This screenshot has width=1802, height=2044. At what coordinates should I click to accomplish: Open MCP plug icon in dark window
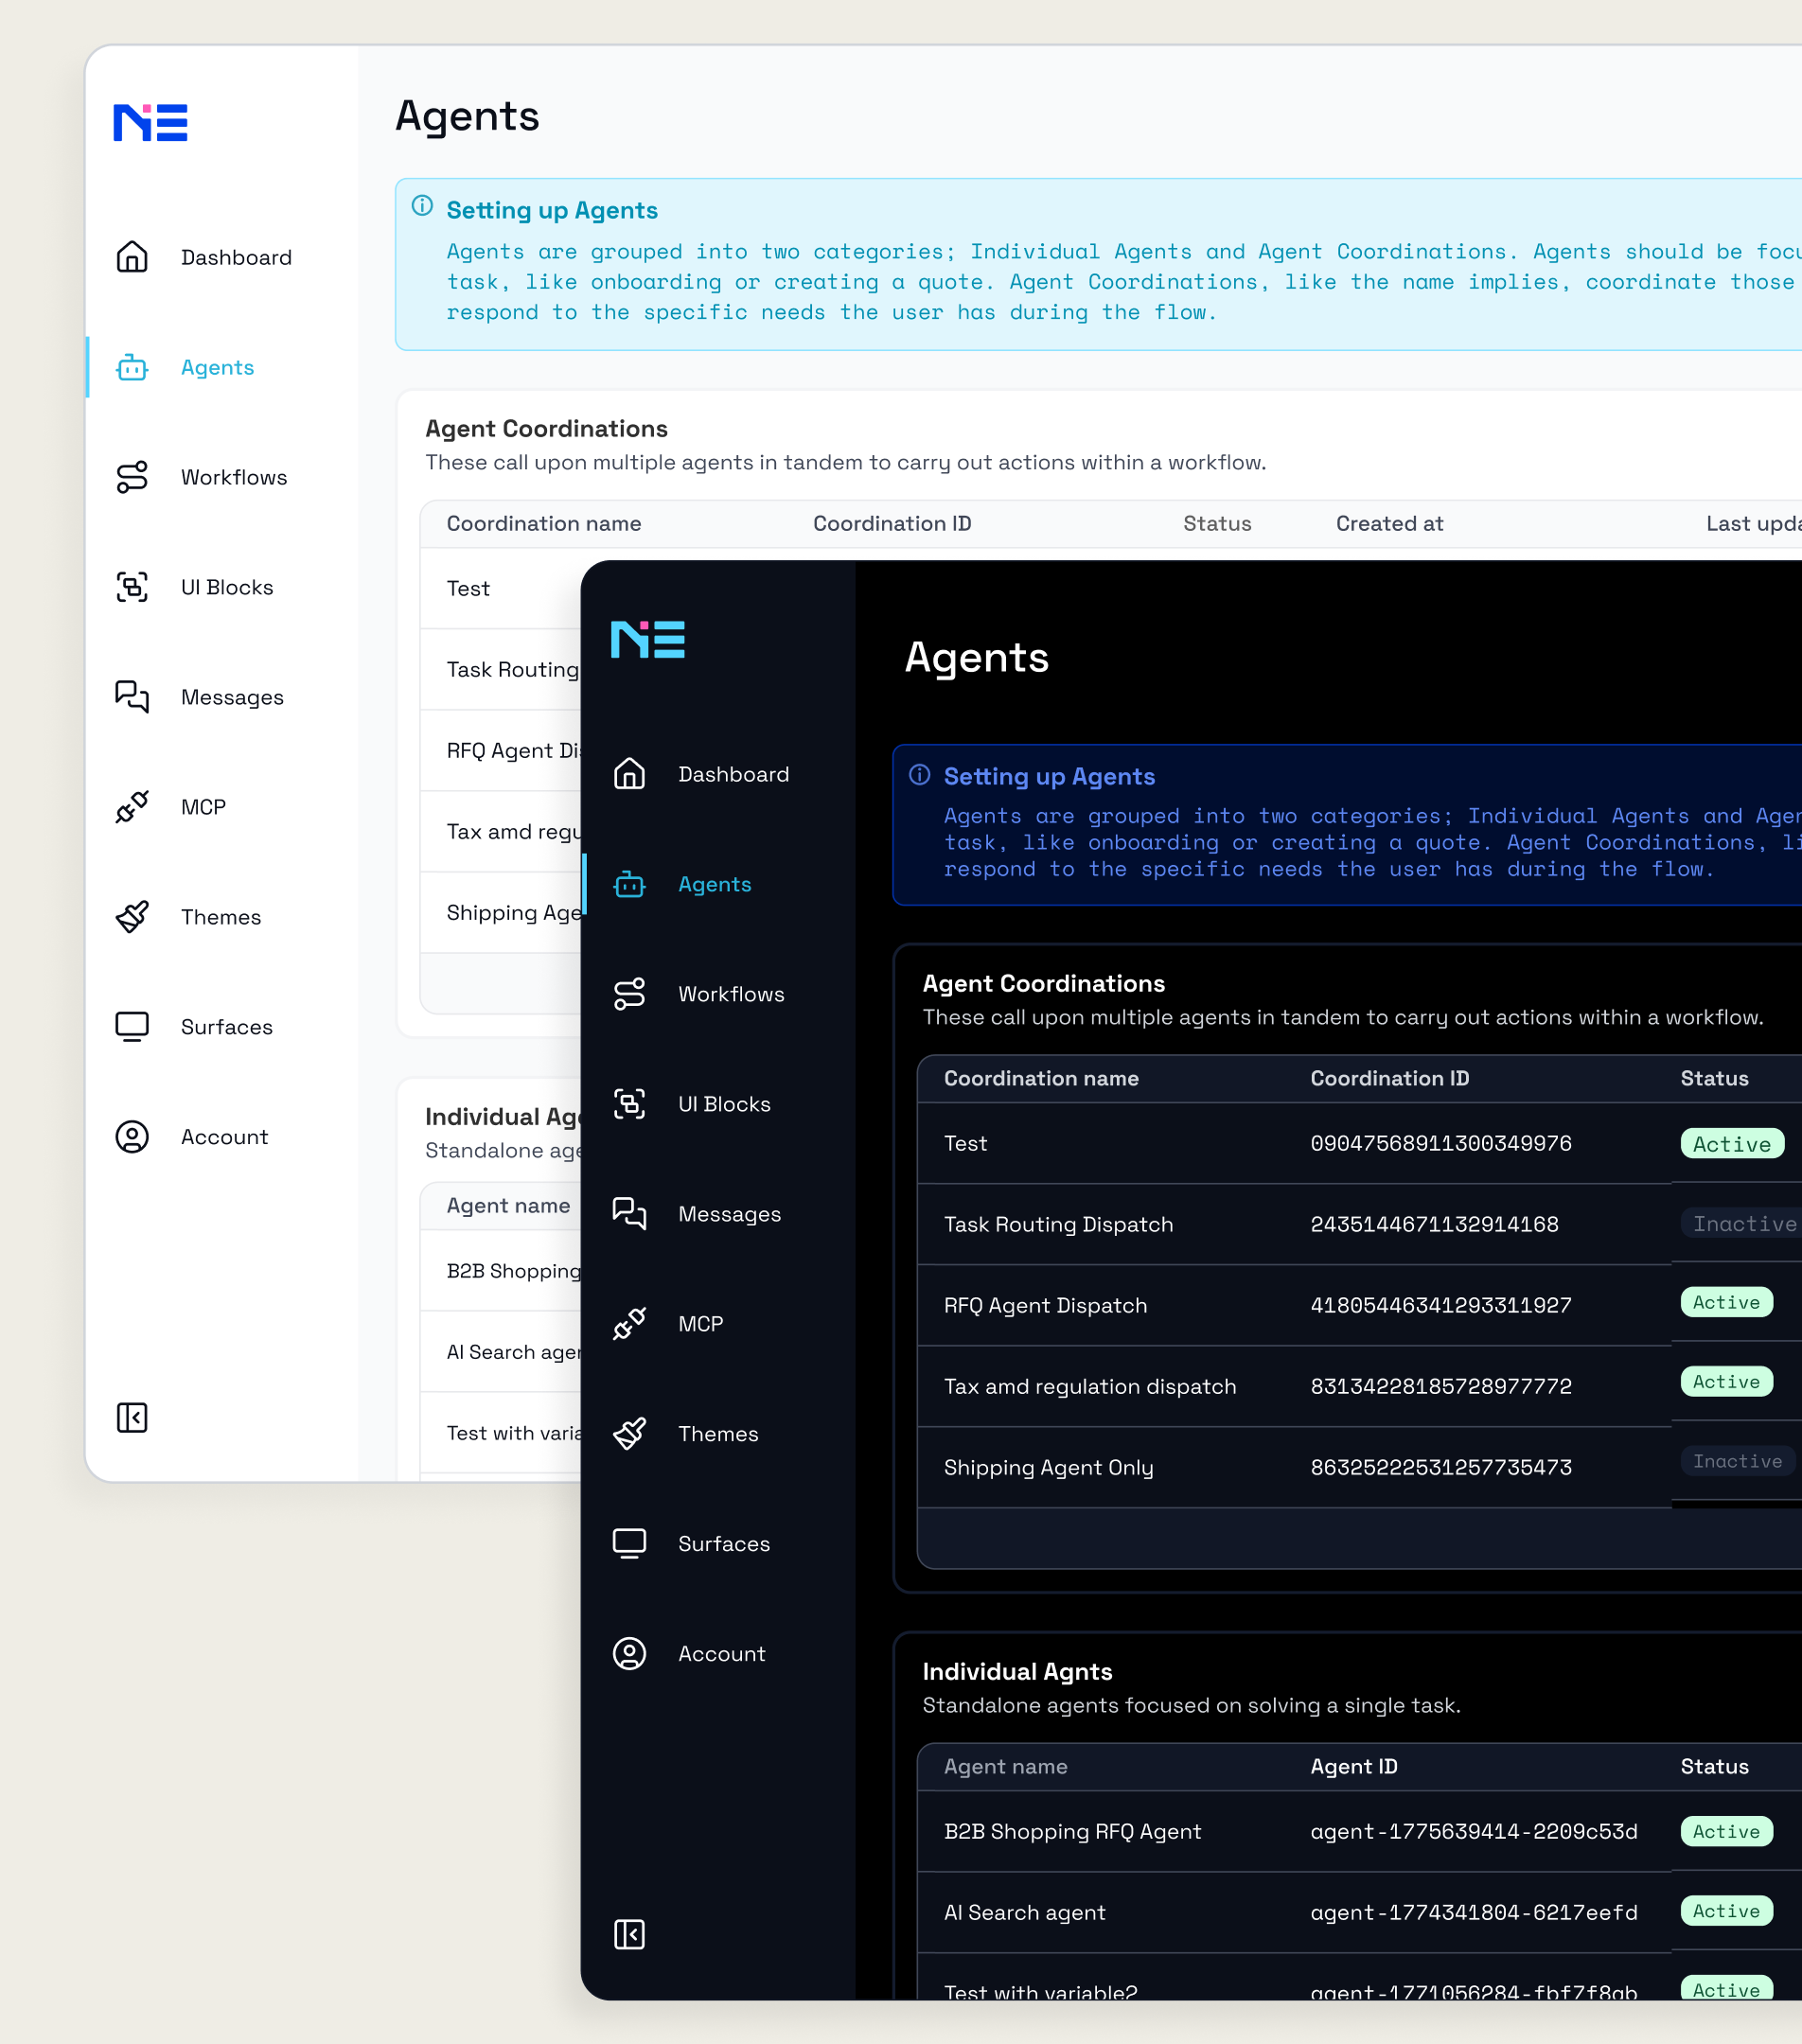pos(629,1324)
